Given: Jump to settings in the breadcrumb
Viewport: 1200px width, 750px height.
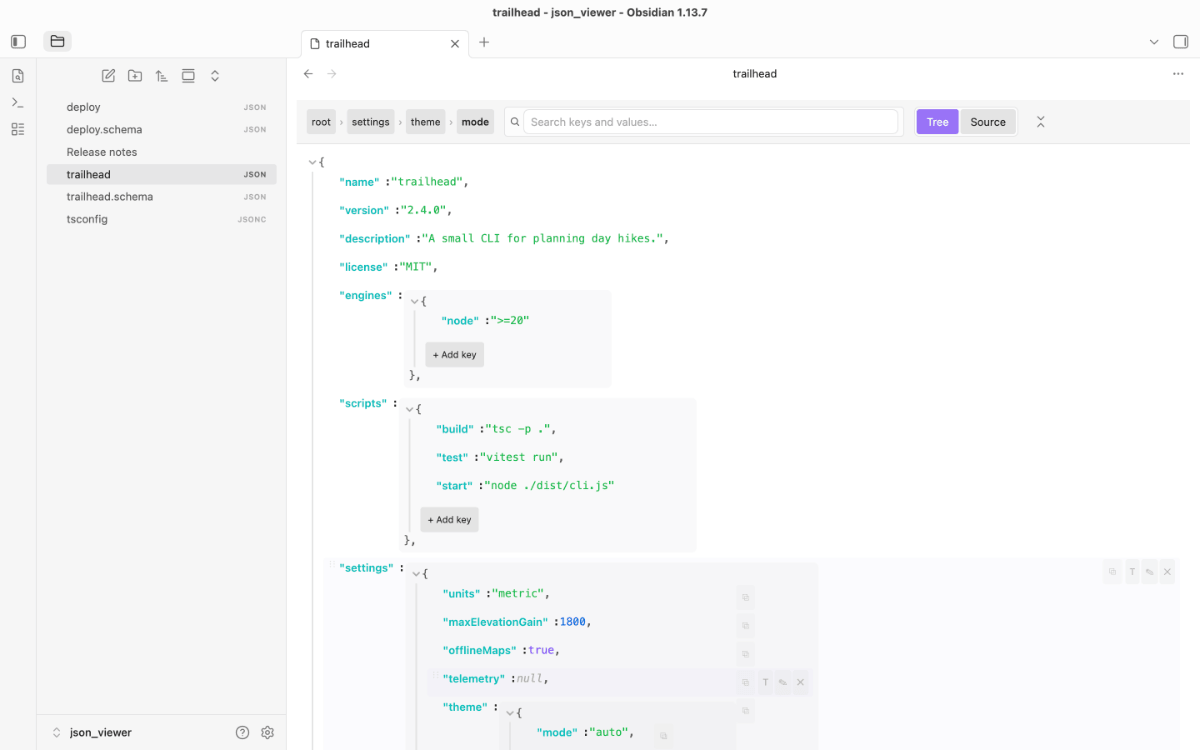Looking at the screenshot, I should tap(370, 122).
